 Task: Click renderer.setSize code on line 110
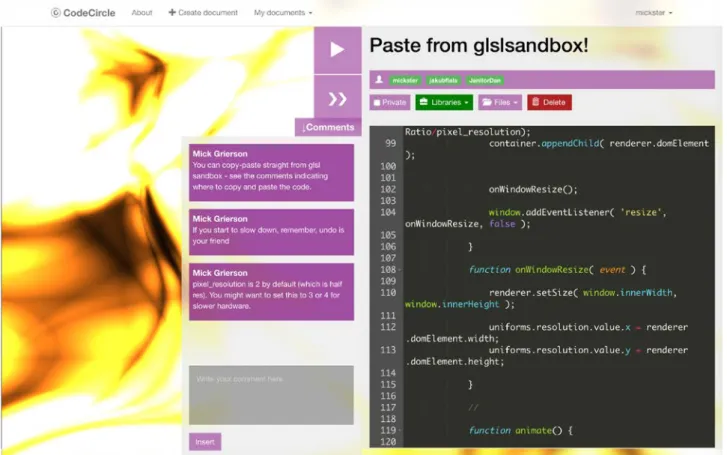tap(583, 293)
